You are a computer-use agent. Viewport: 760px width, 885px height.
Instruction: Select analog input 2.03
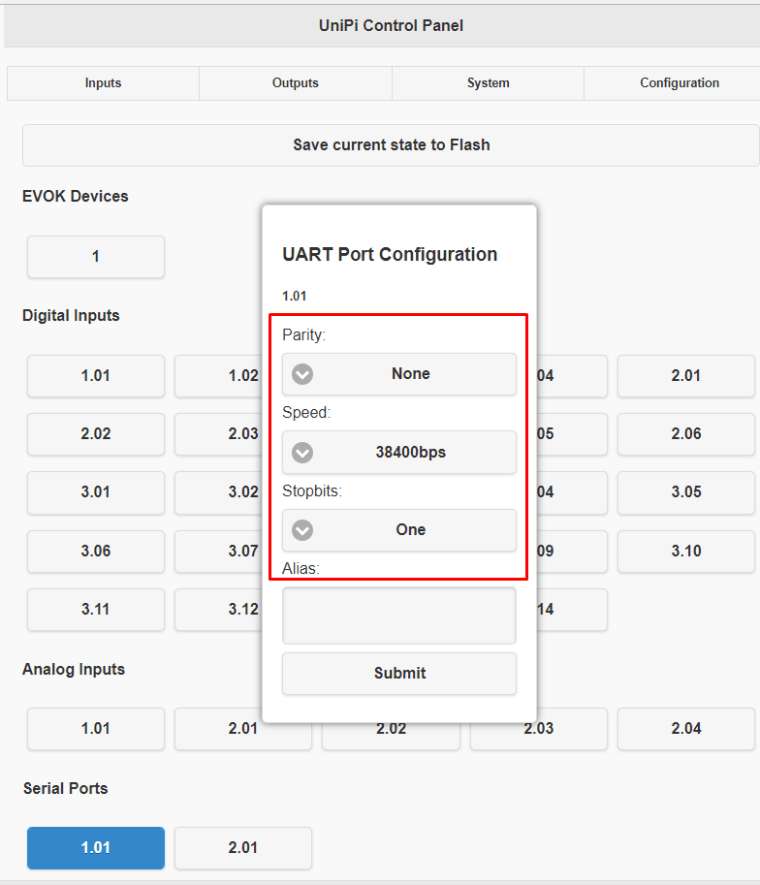(x=539, y=729)
